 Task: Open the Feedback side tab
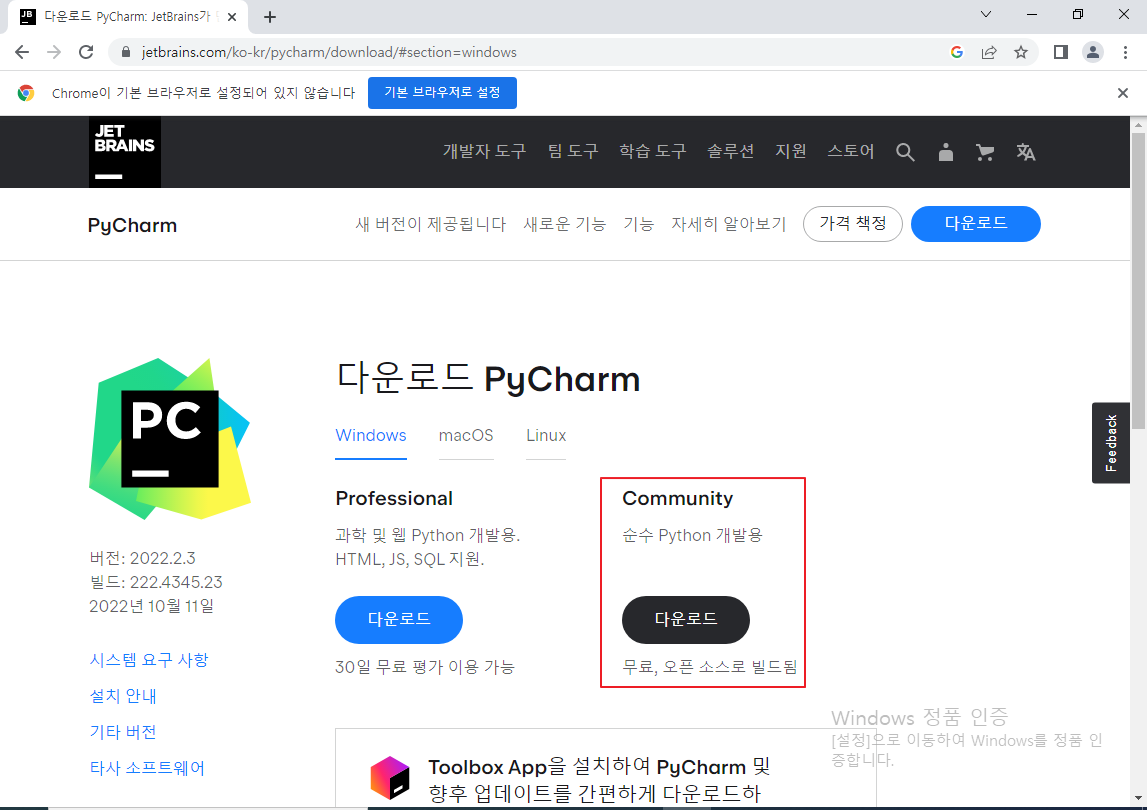tap(1111, 443)
